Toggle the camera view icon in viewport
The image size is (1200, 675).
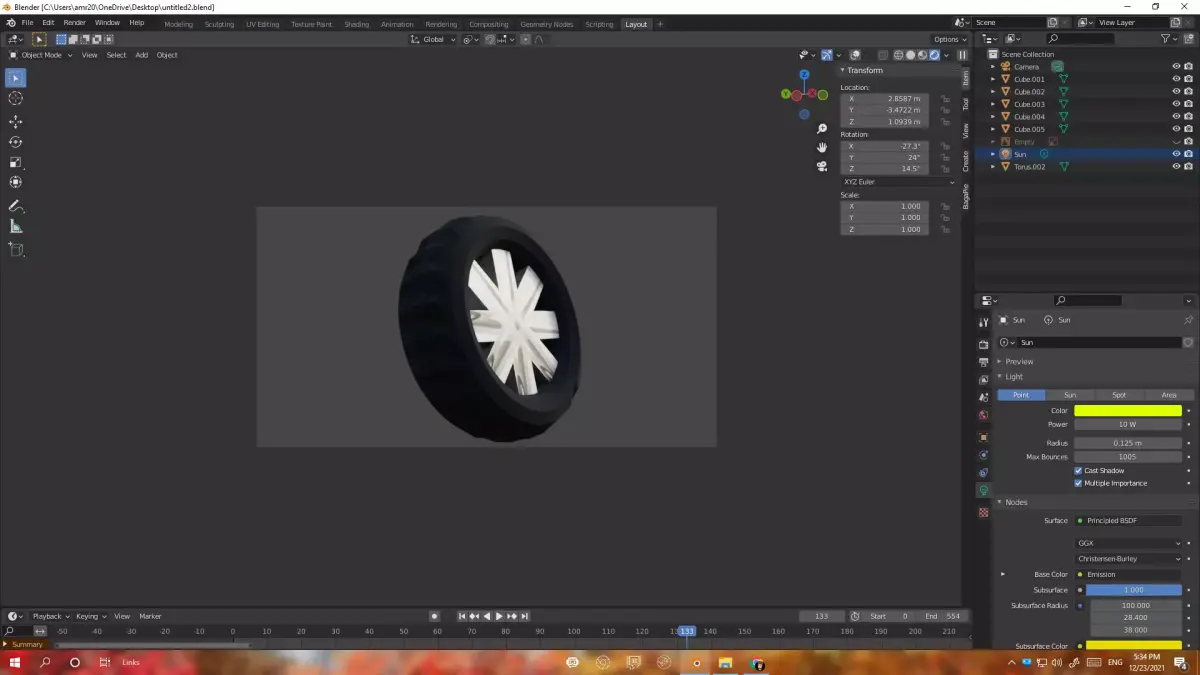pos(822,166)
